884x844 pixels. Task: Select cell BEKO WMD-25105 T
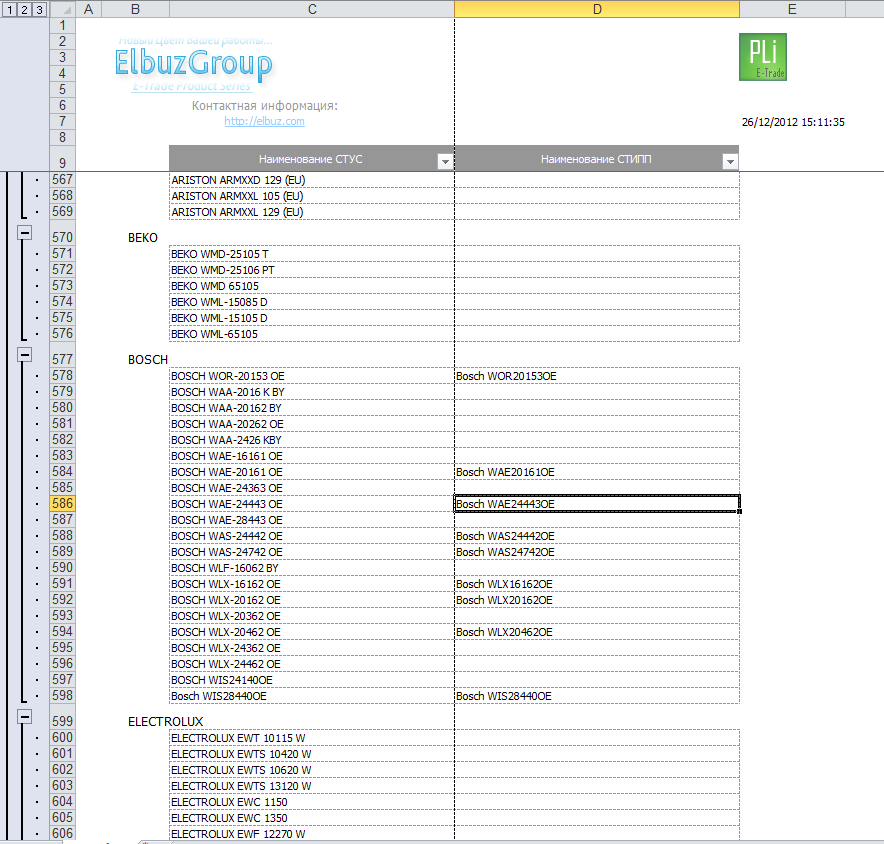(312, 254)
